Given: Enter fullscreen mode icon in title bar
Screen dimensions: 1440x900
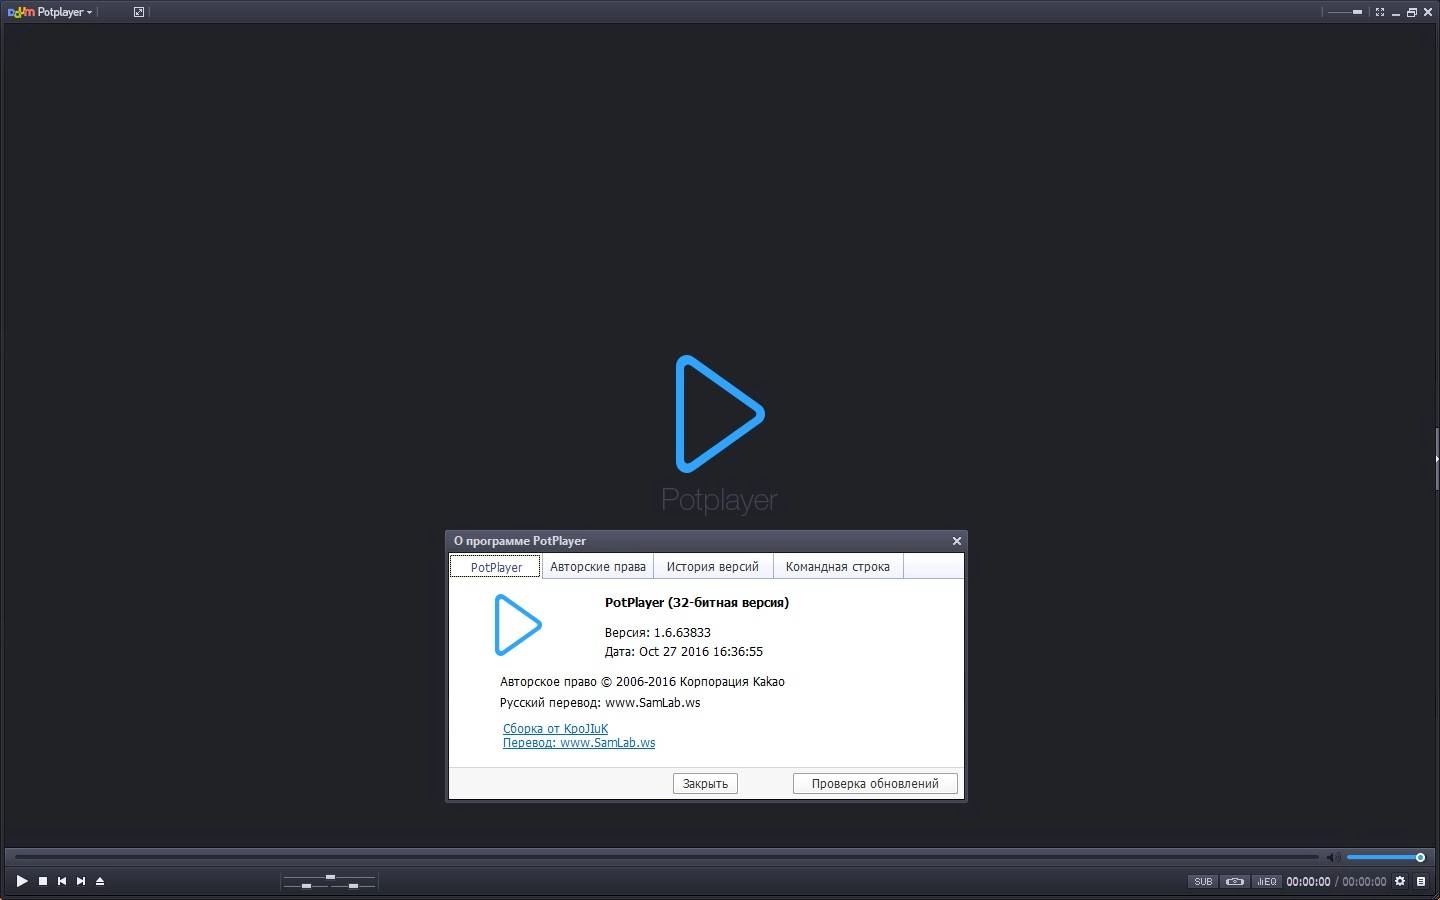Looking at the screenshot, I should click(1380, 12).
